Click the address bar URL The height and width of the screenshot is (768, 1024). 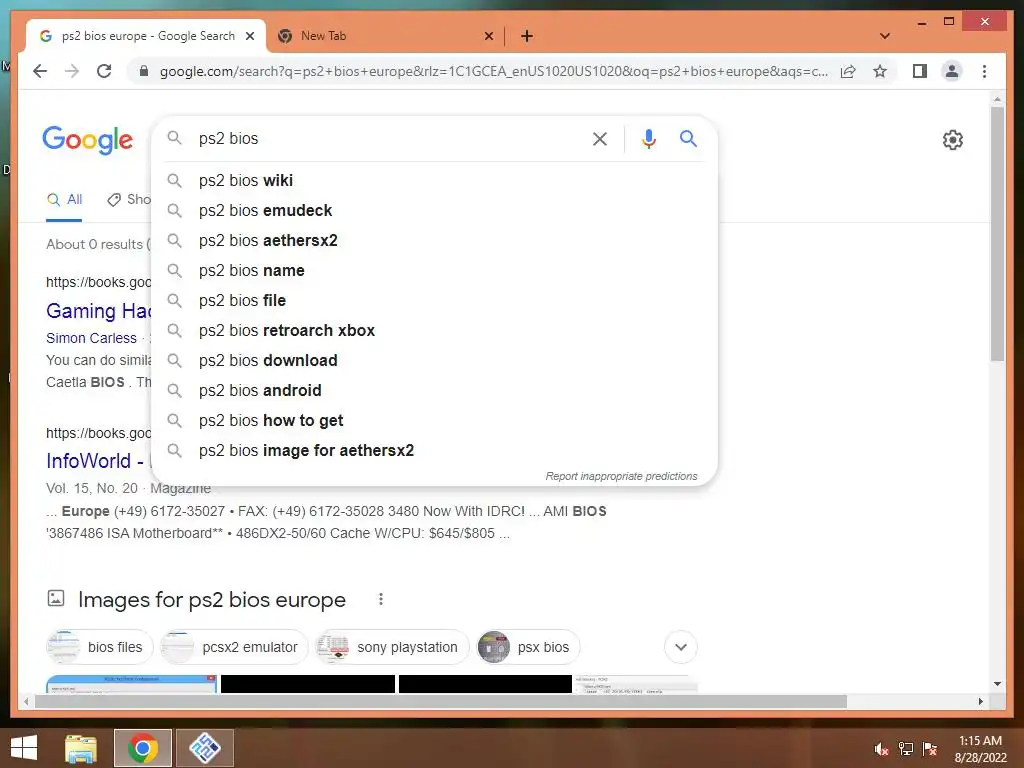493,71
